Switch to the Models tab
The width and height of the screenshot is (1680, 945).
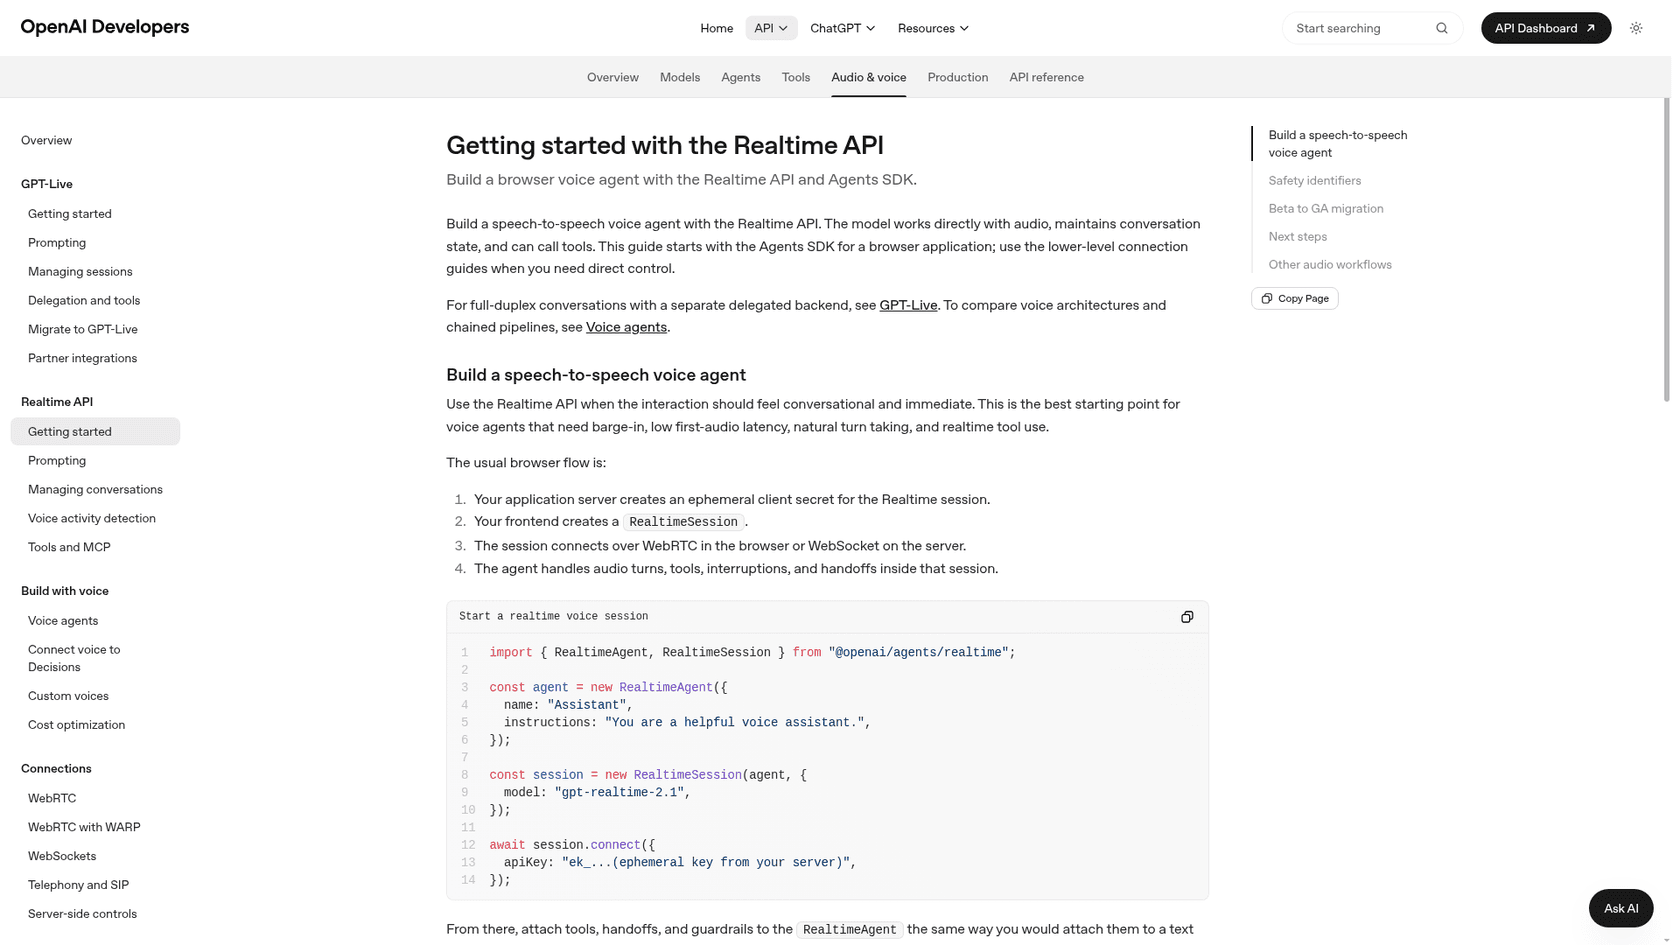point(680,77)
